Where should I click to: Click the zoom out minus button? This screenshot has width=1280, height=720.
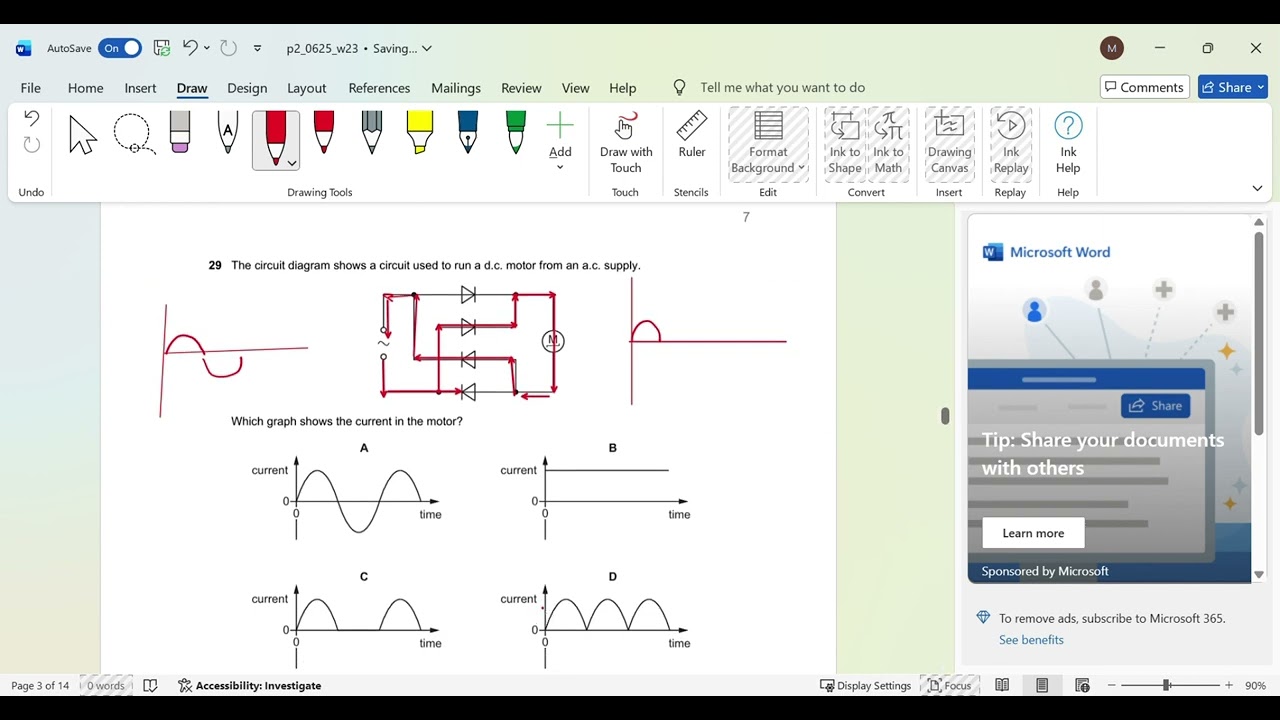[x=1112, y=686]
